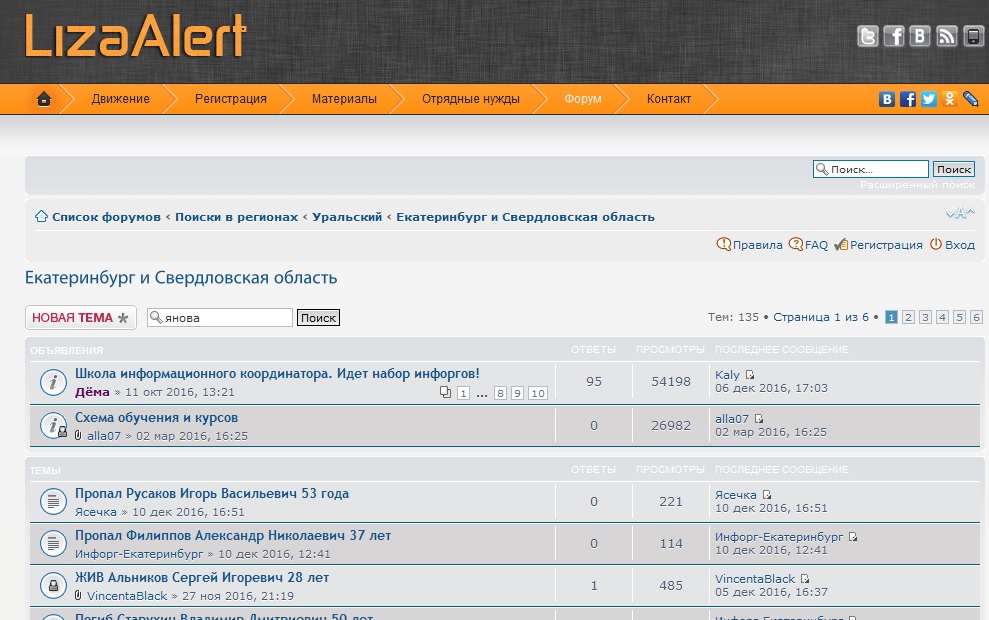989x620 pixels.
Task: Click the LiveJournal pencil icon
Action: point(971,99)
